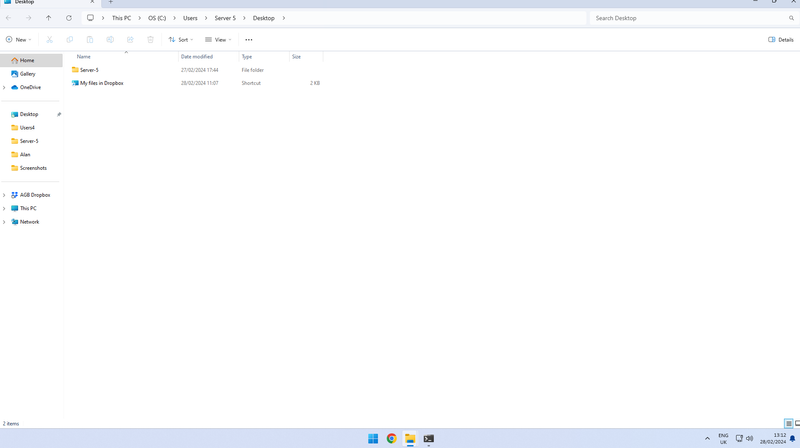The height and width of the screenshot is (448, 800).
Task: Expand the AGB Dropbox tree node
Action: tap(4, 195)
